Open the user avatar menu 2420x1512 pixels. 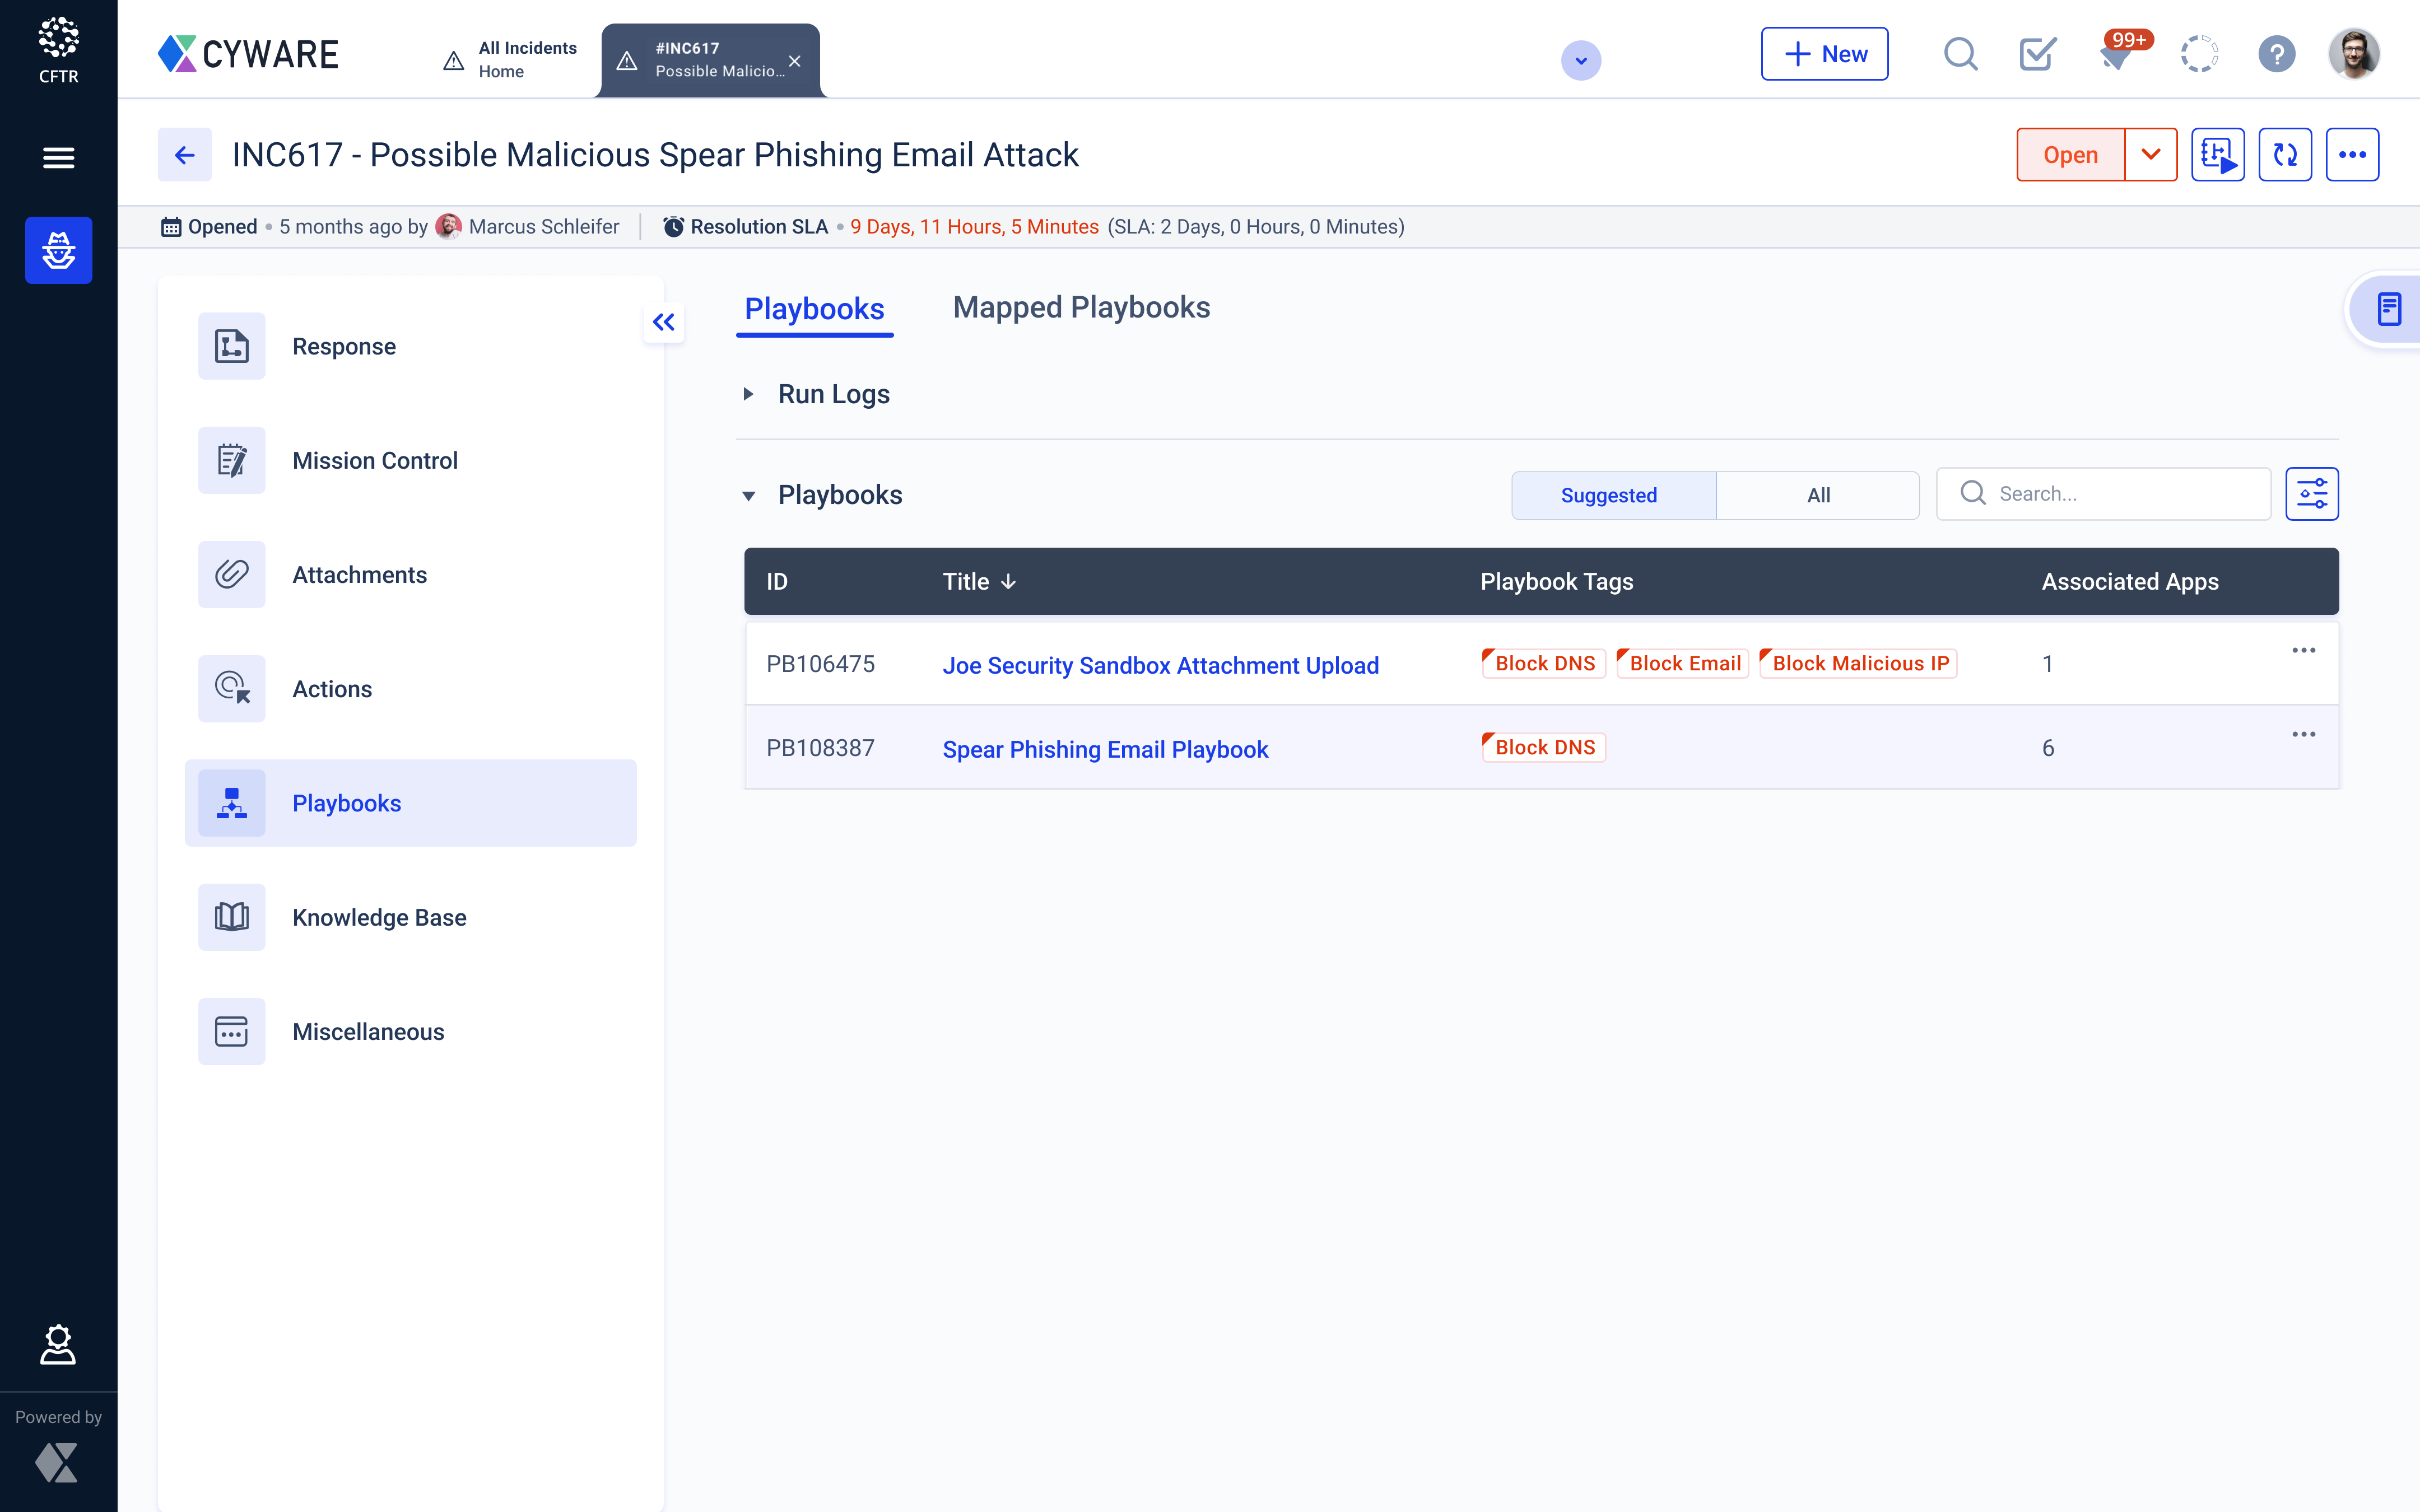coord(2353,54)
